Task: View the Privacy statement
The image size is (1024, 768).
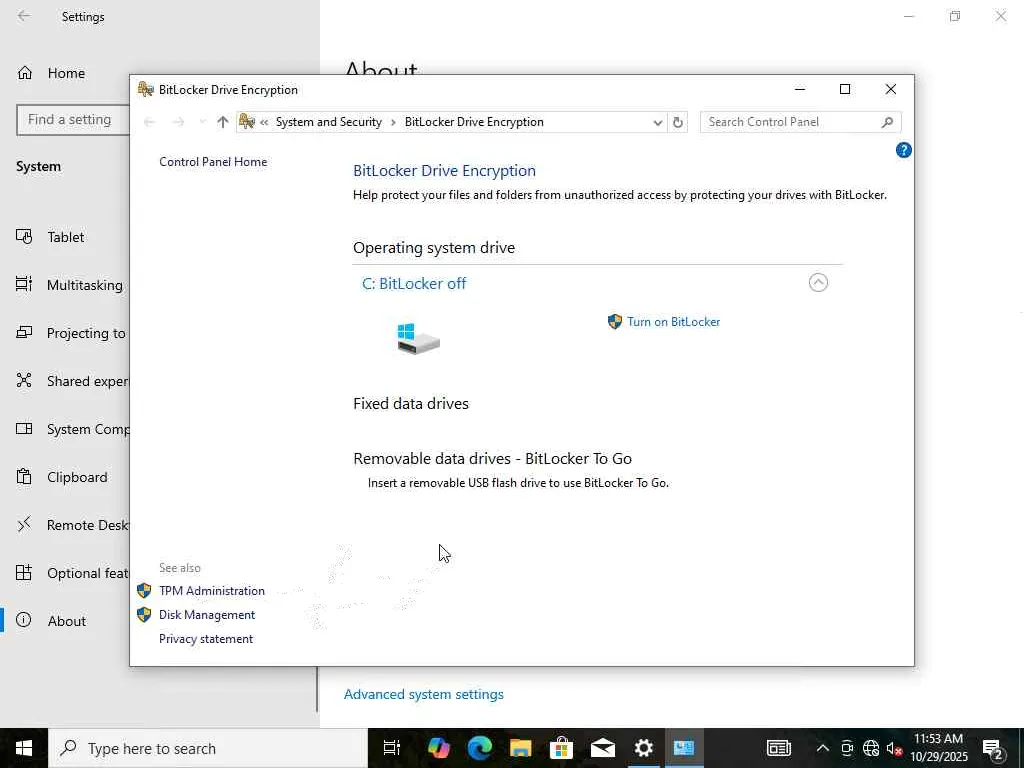Action: coord(206,639)
